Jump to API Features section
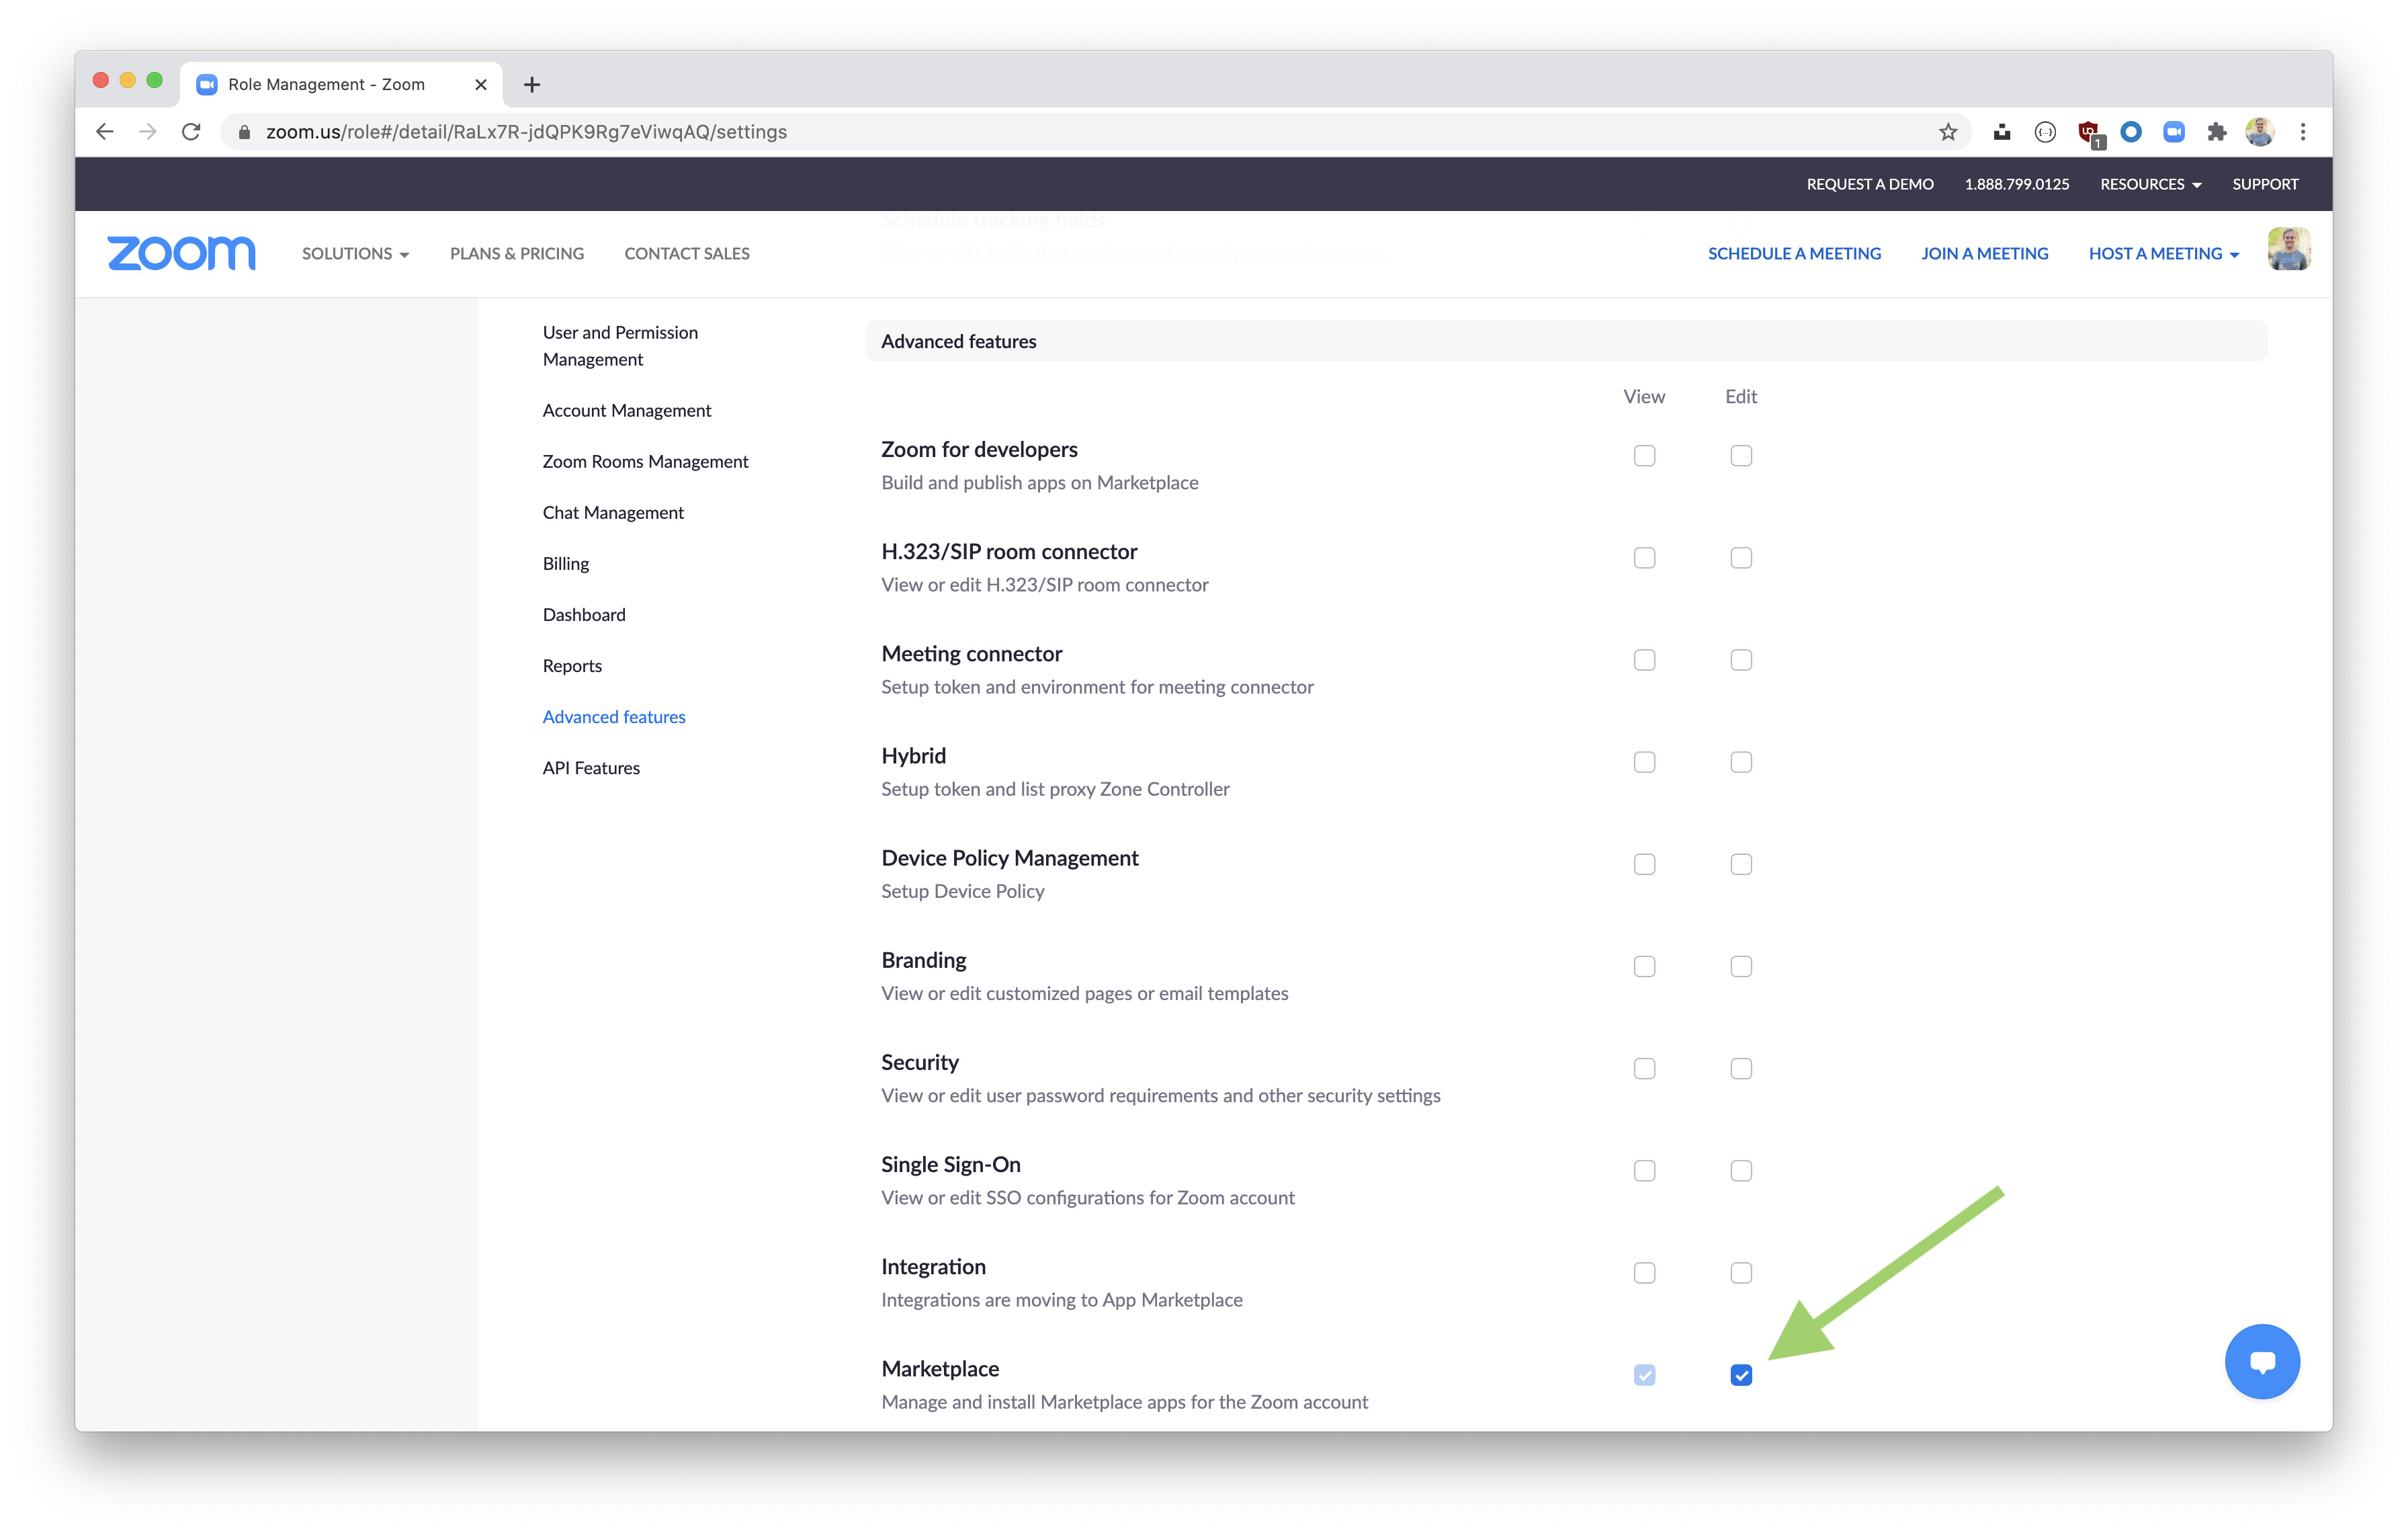 click(591, 767)
